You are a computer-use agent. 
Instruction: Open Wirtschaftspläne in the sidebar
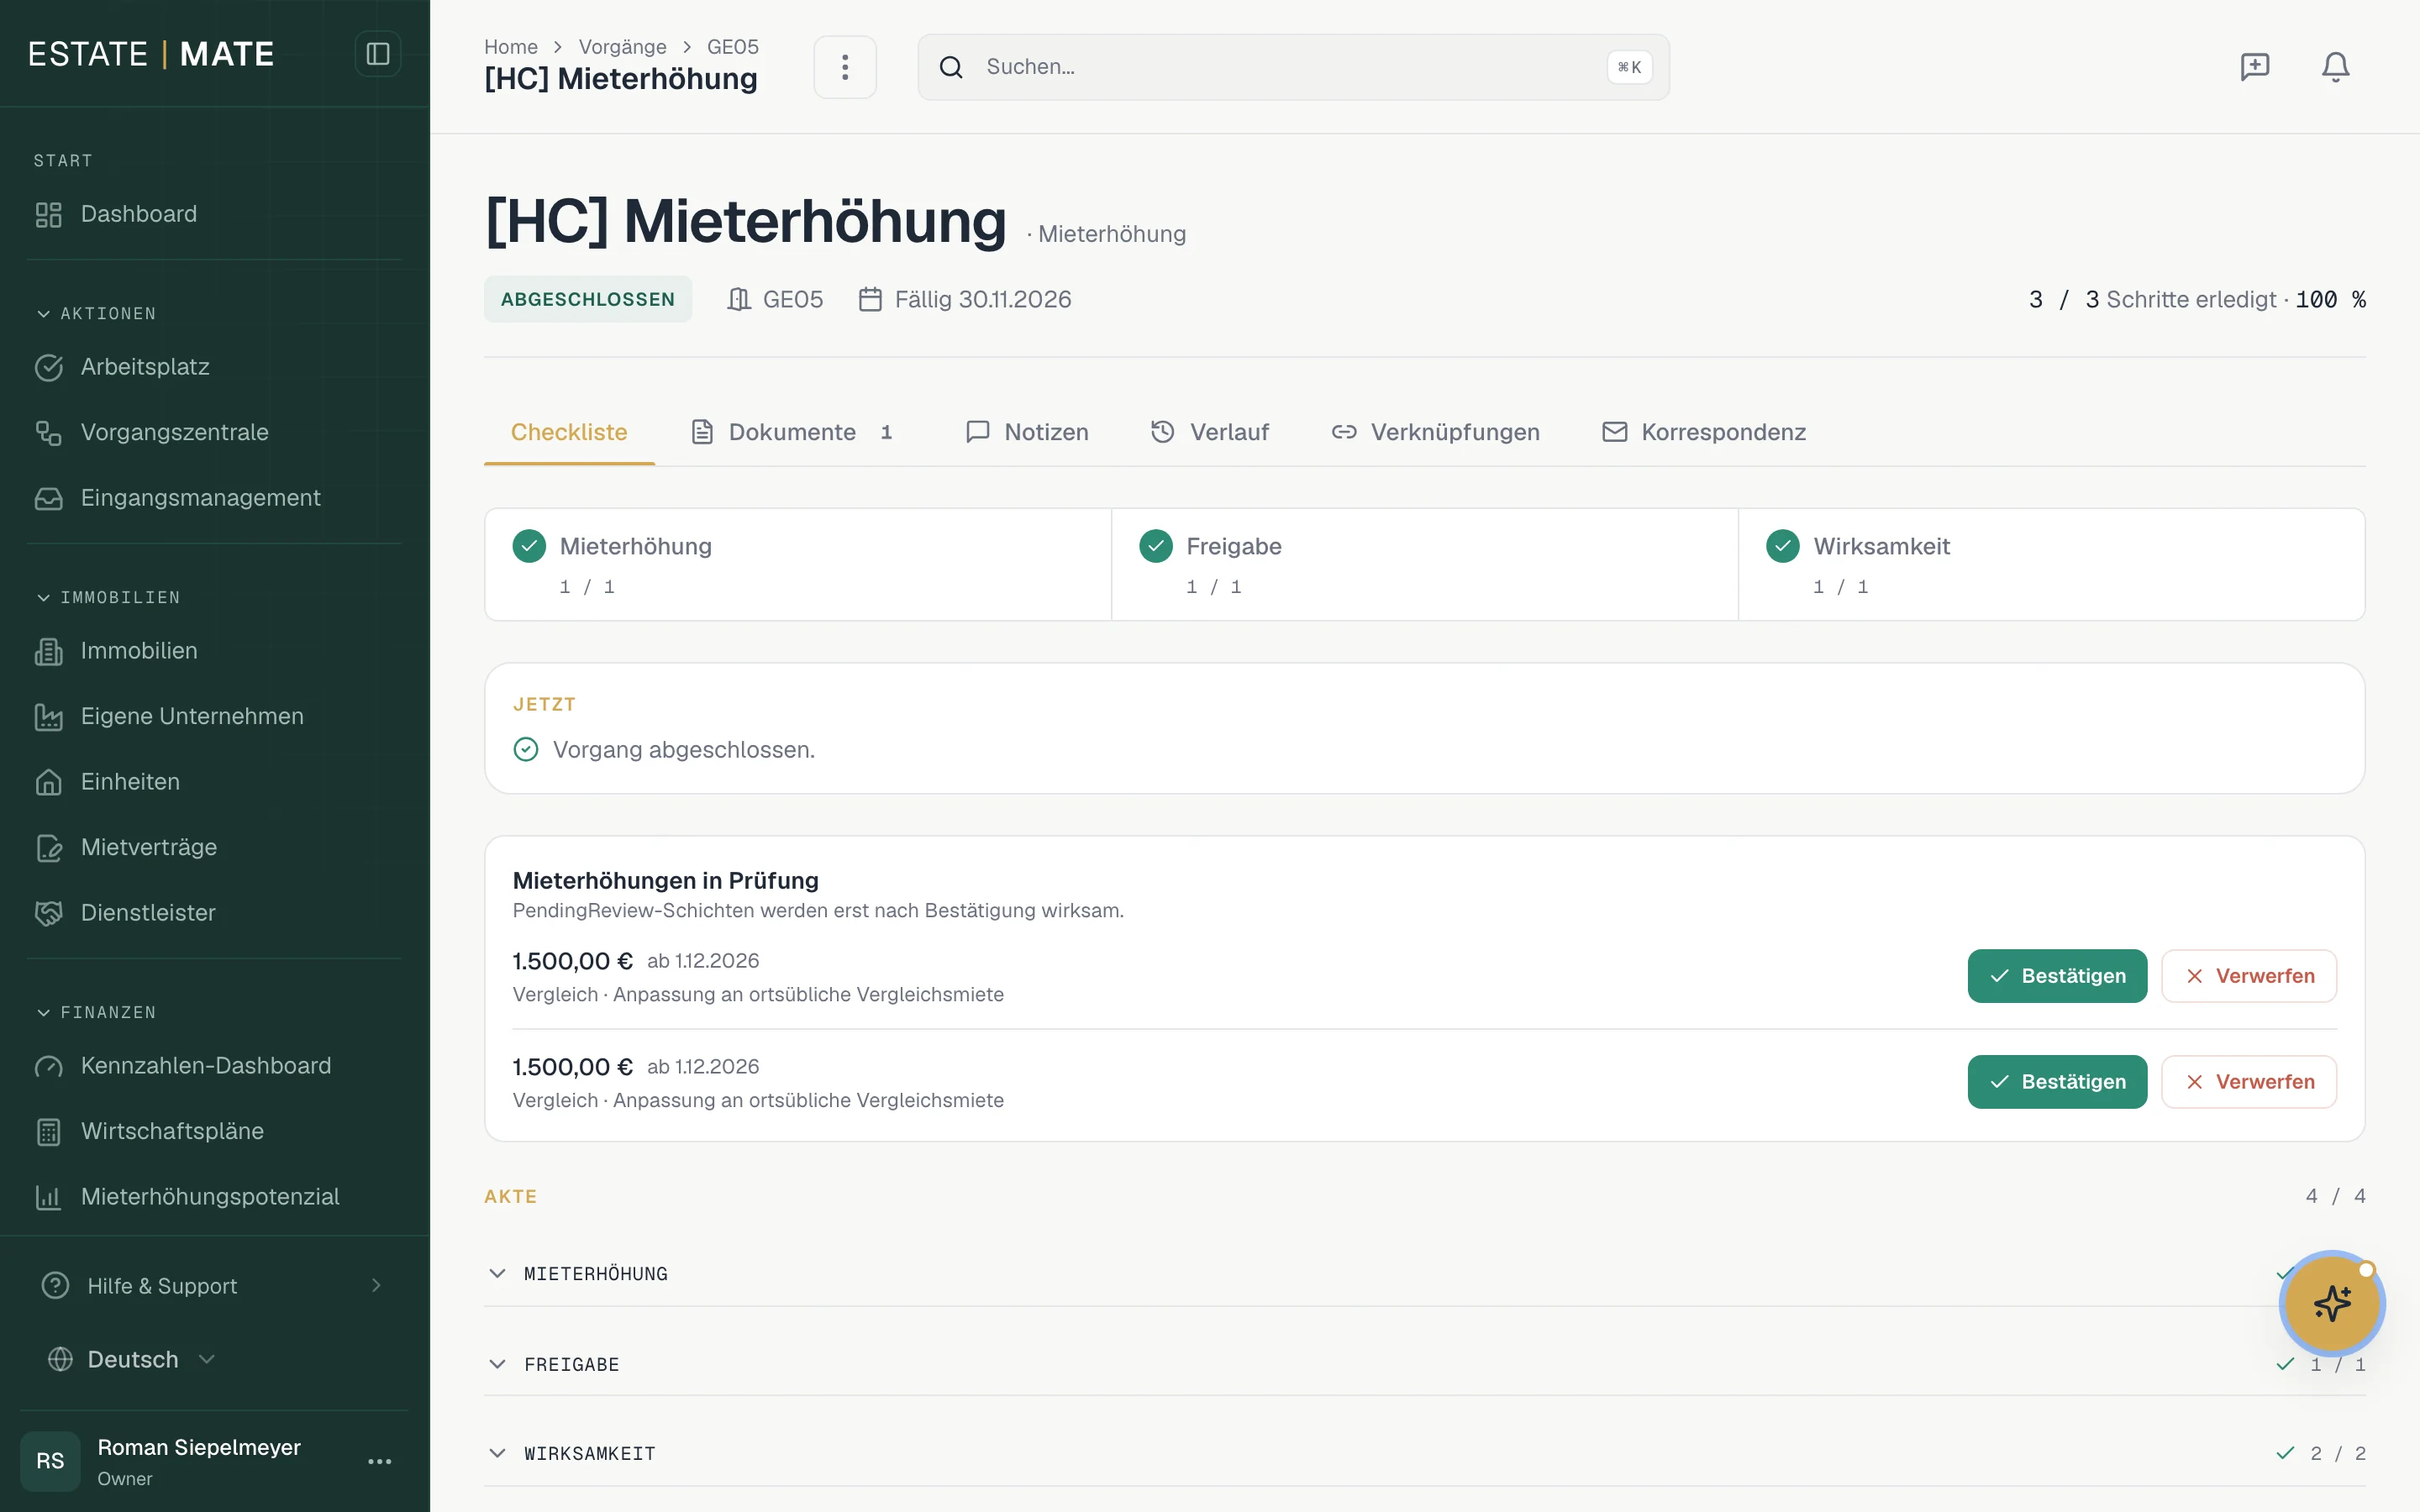tap(215, 1131)
